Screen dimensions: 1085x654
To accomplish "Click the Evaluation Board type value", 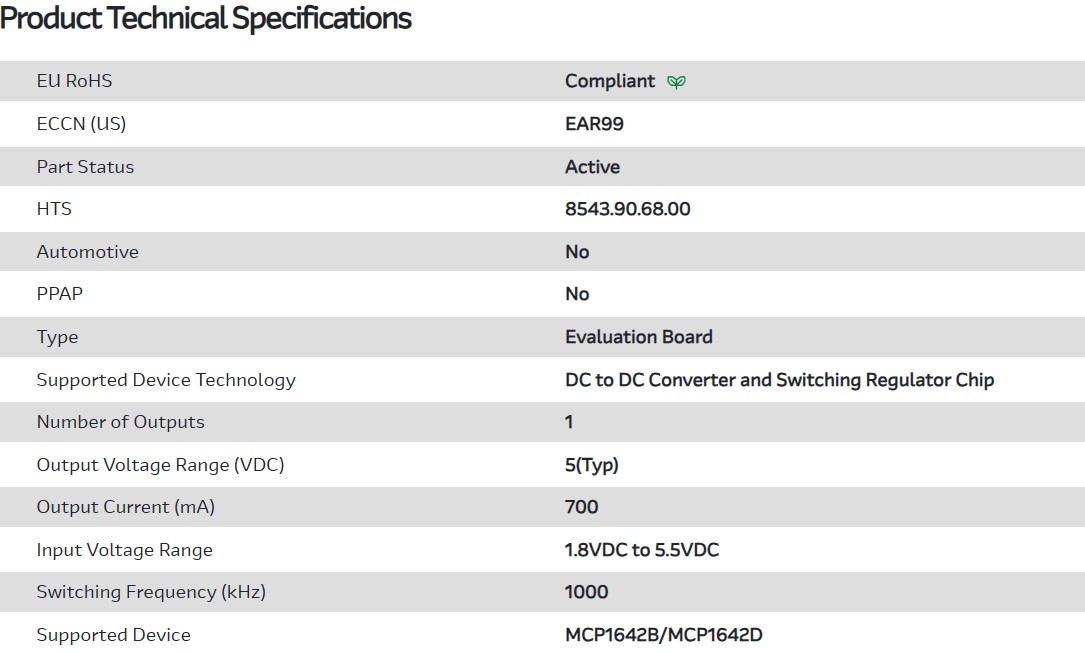I will pos(638,337).
